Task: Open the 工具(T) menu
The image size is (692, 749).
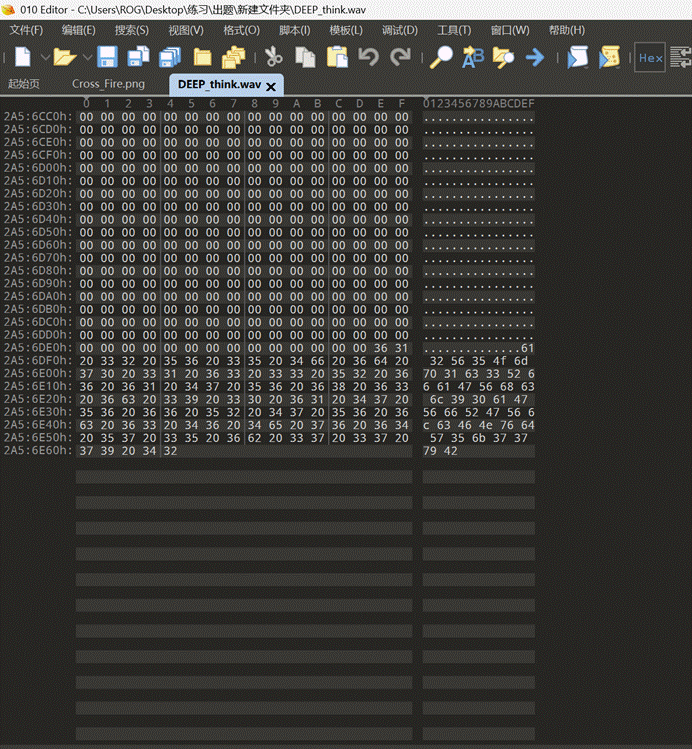Action: click(x=454, y=30)
